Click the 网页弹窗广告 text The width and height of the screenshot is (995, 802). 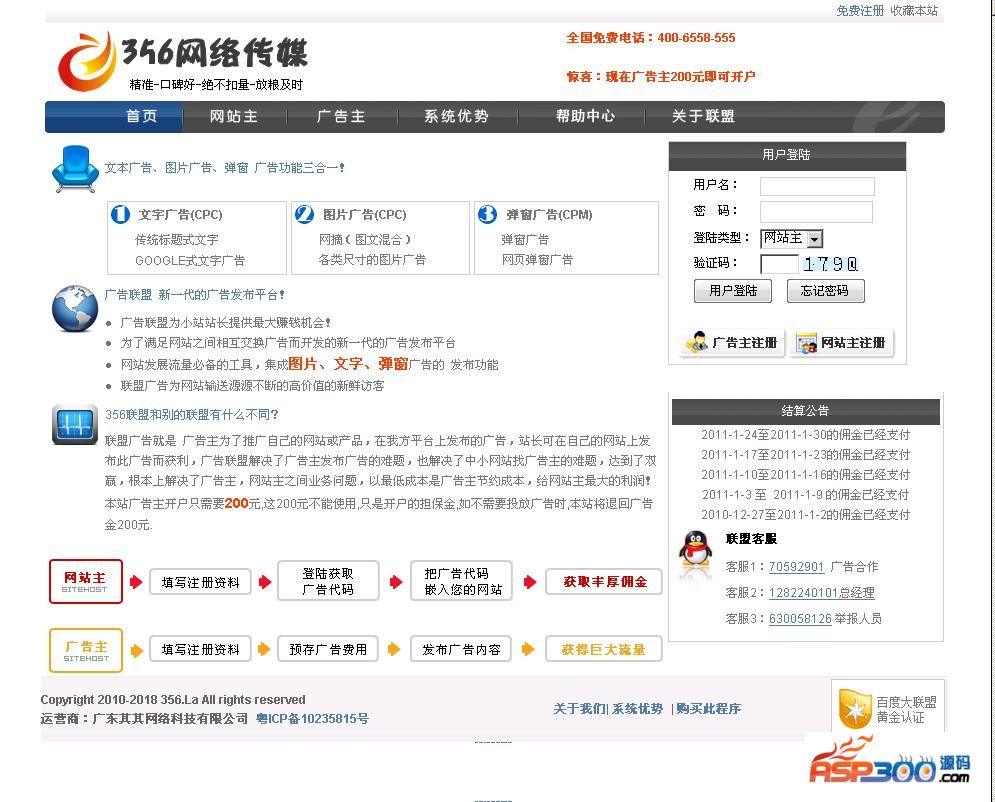(537, 260)
